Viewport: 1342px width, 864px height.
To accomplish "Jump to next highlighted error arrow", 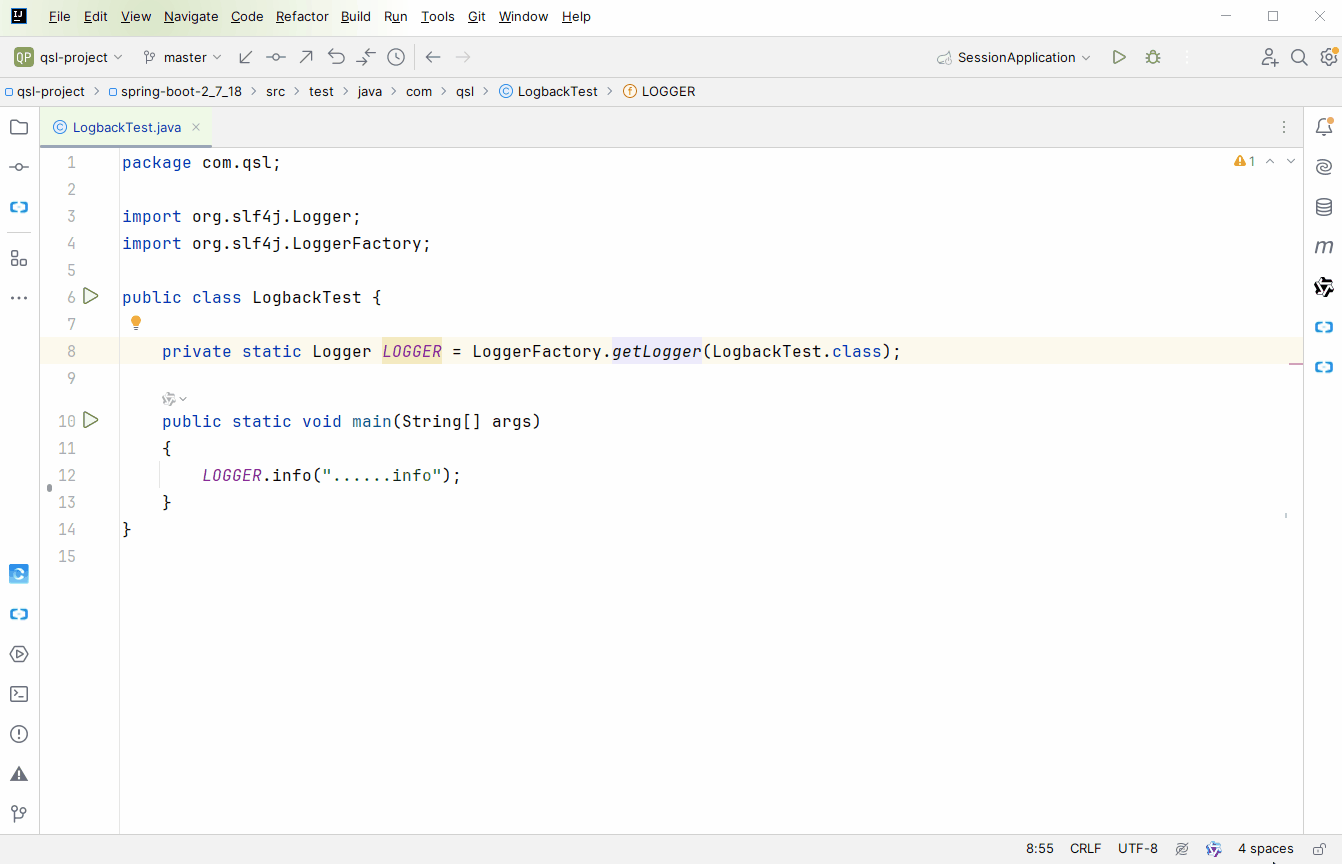I will [x=1291, y=161].
